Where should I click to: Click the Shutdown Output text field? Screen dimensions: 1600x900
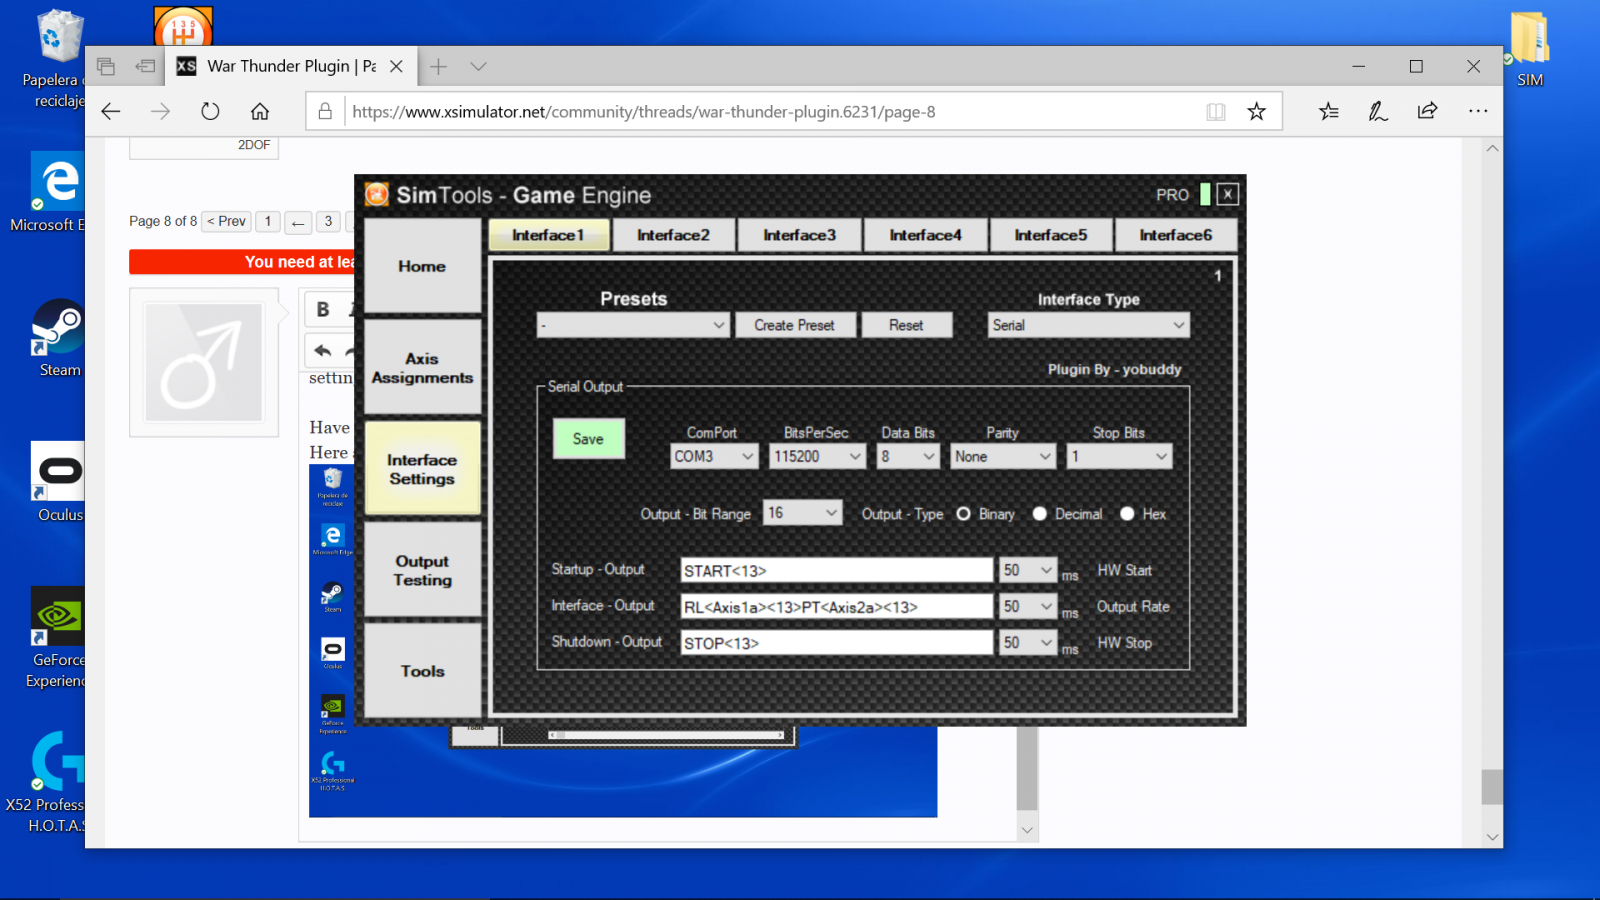pos(836,642)
